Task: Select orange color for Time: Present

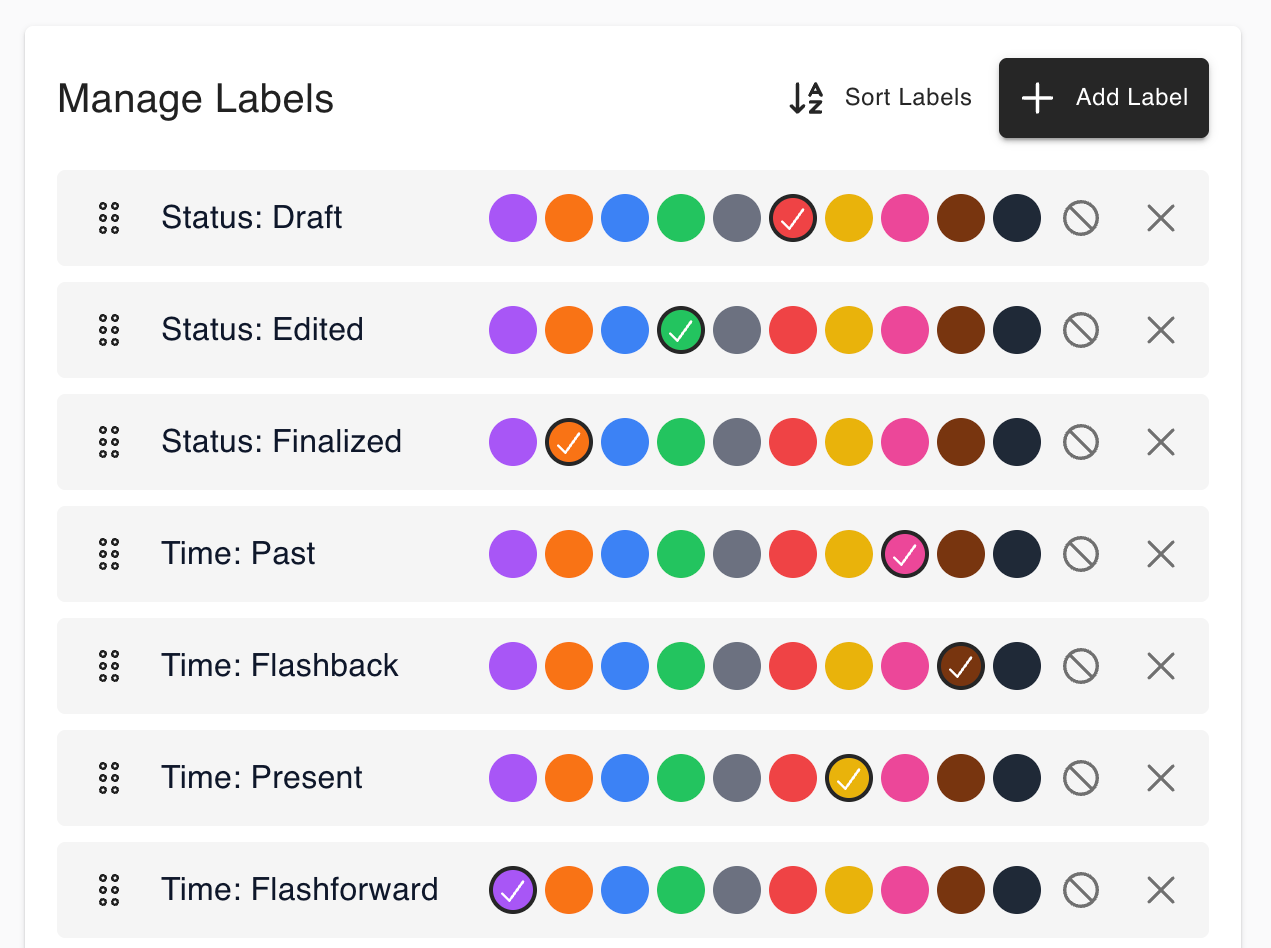Action: pos(569,777)
